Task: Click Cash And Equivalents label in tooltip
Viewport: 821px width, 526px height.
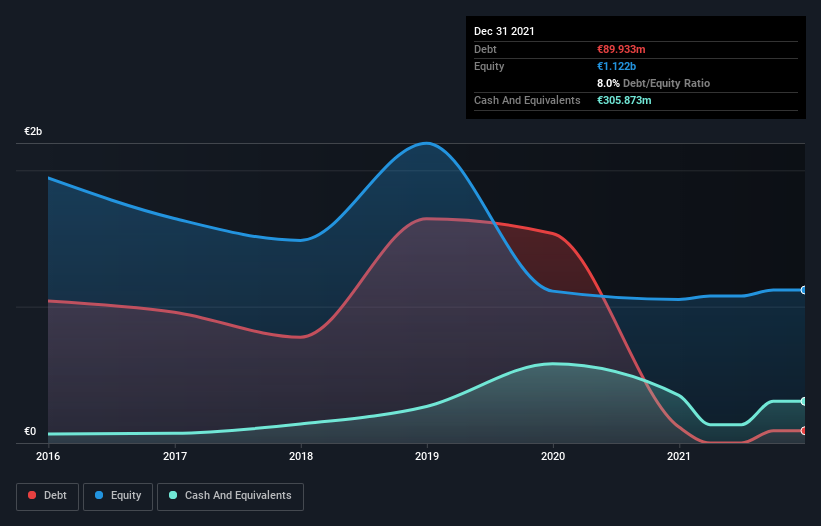Action: coord(527,100)
